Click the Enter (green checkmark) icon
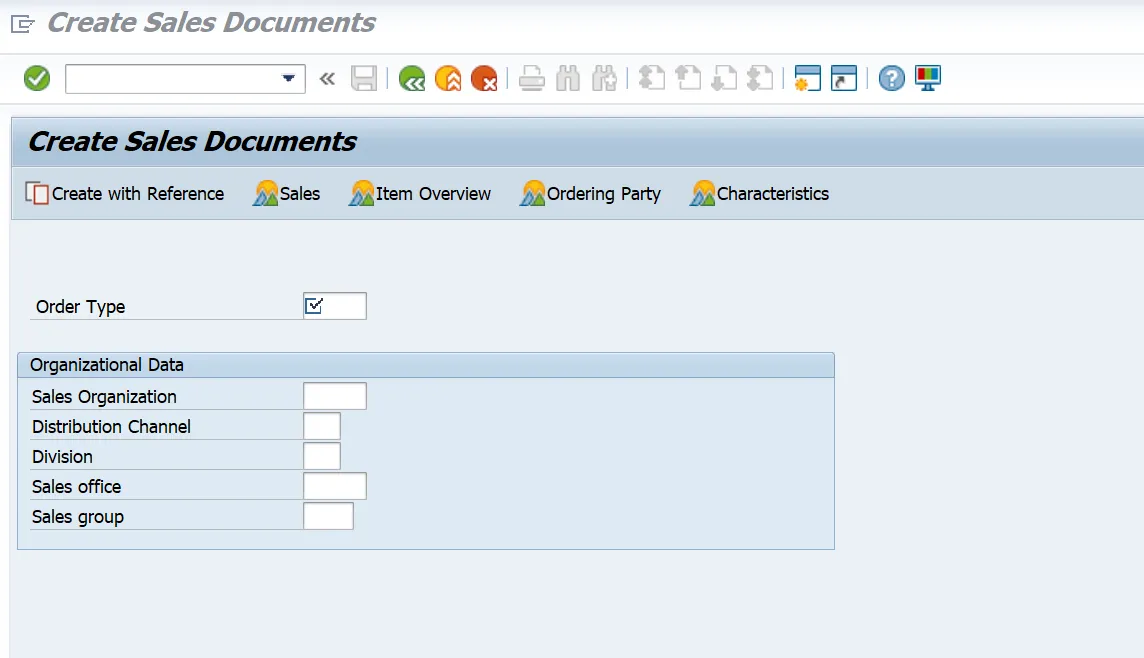The width and height of the screenshot is (1144, 658). tap(37, 78)
